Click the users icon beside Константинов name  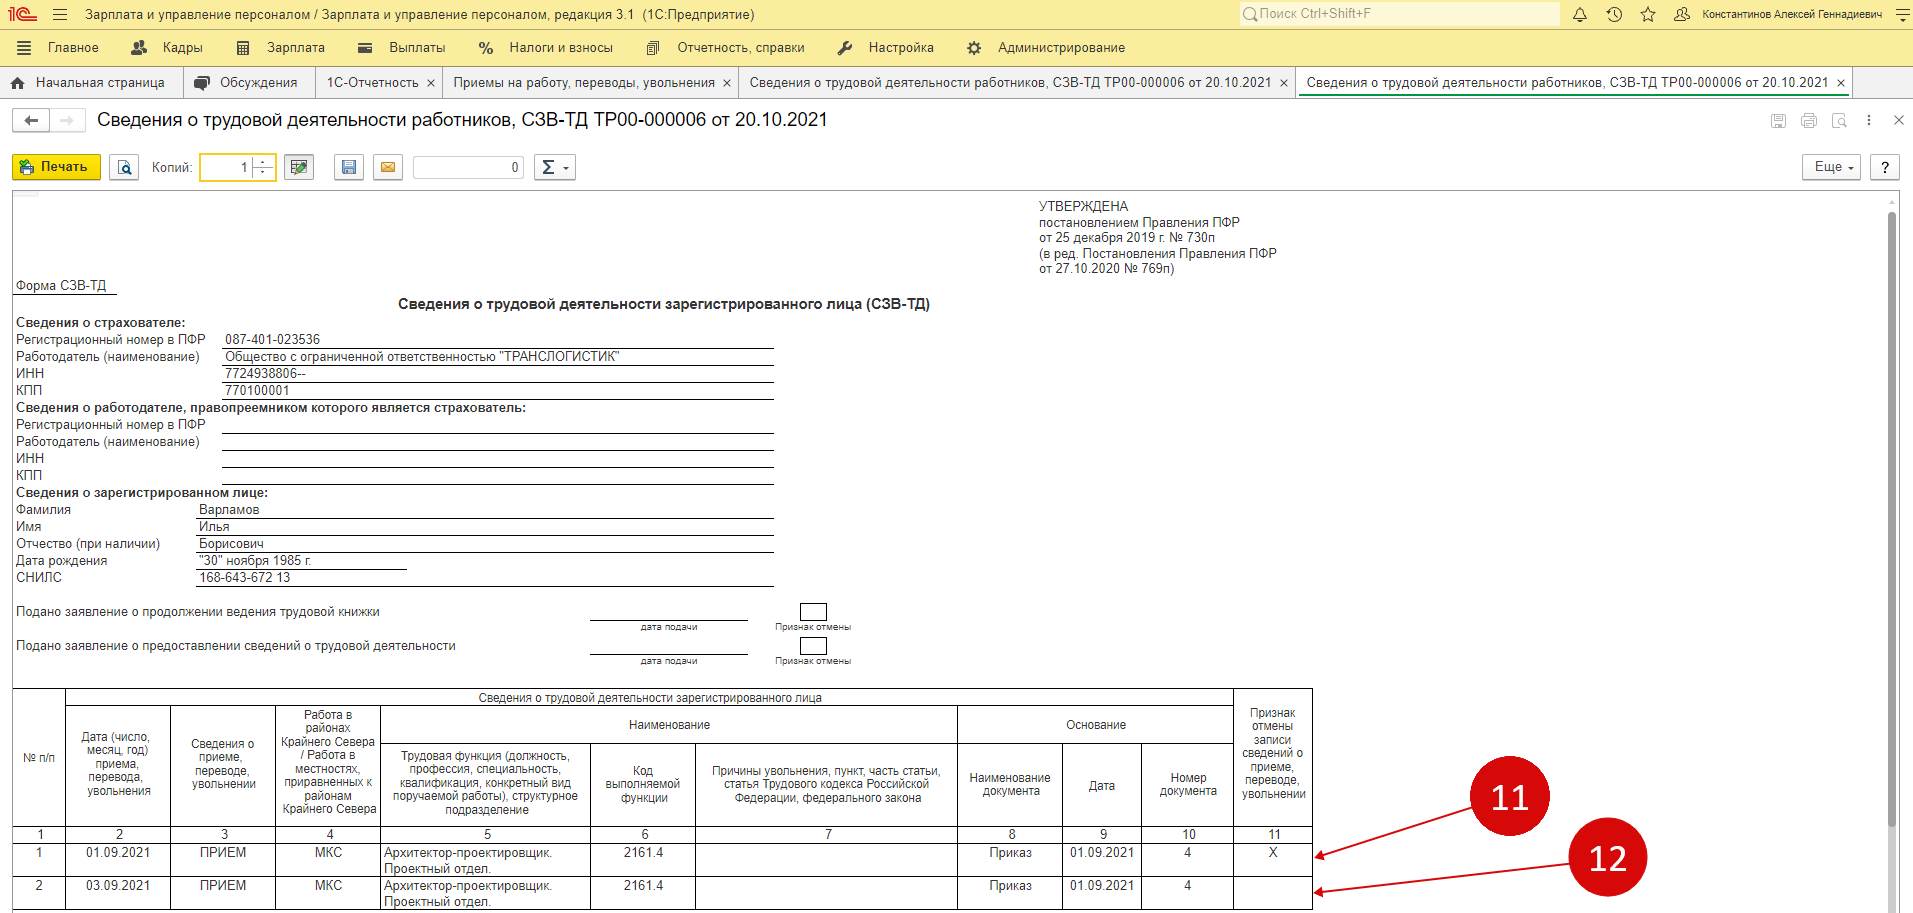[x=1682, y=15]
